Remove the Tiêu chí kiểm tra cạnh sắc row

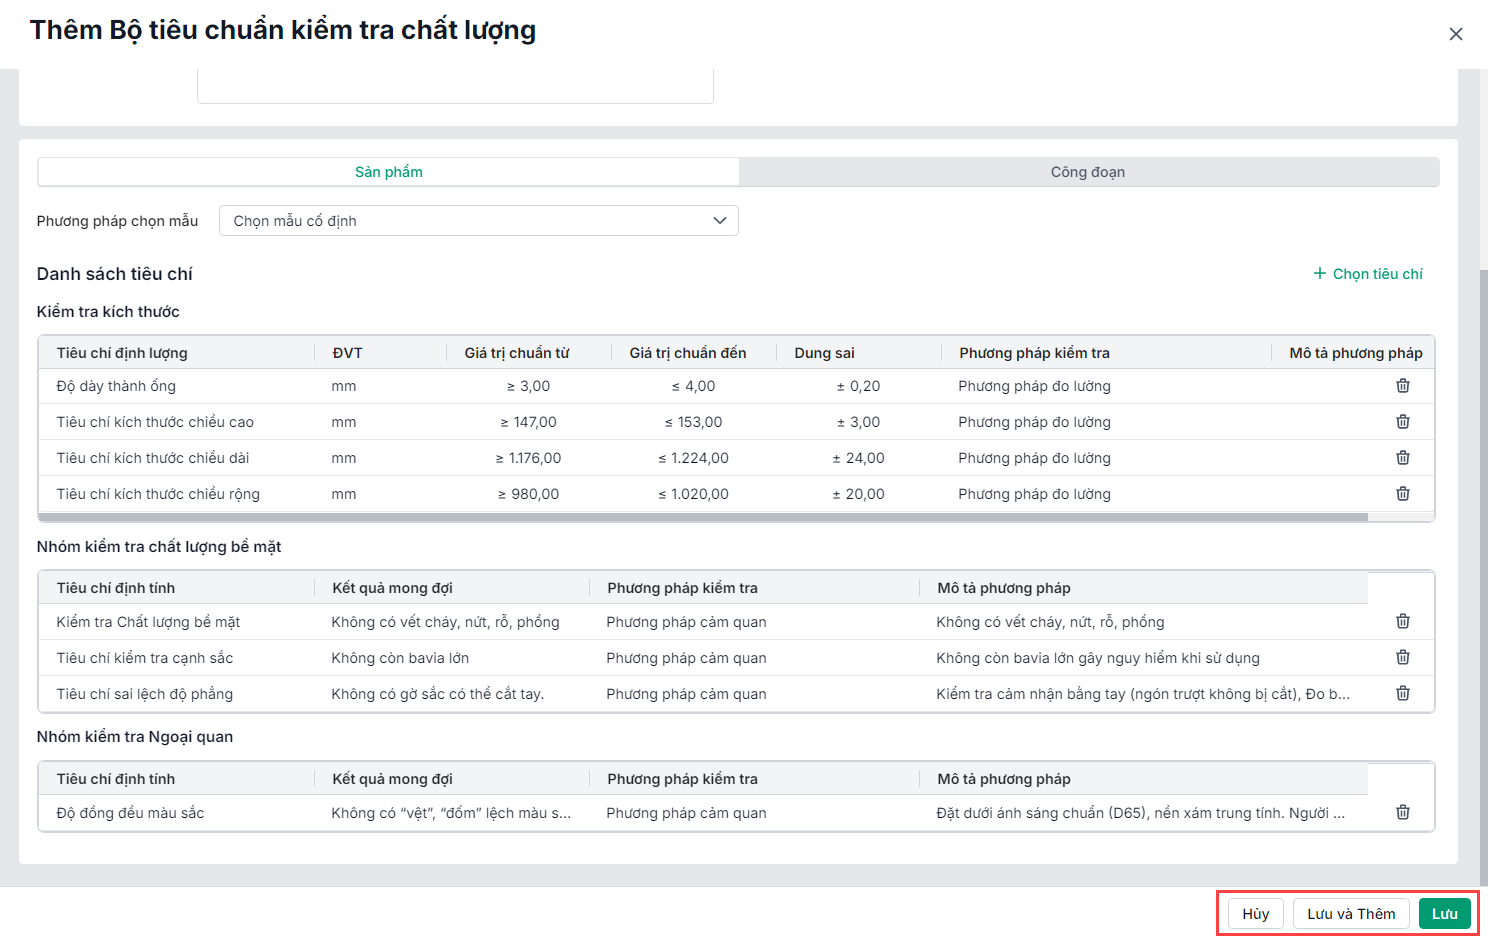[1402, 658]
